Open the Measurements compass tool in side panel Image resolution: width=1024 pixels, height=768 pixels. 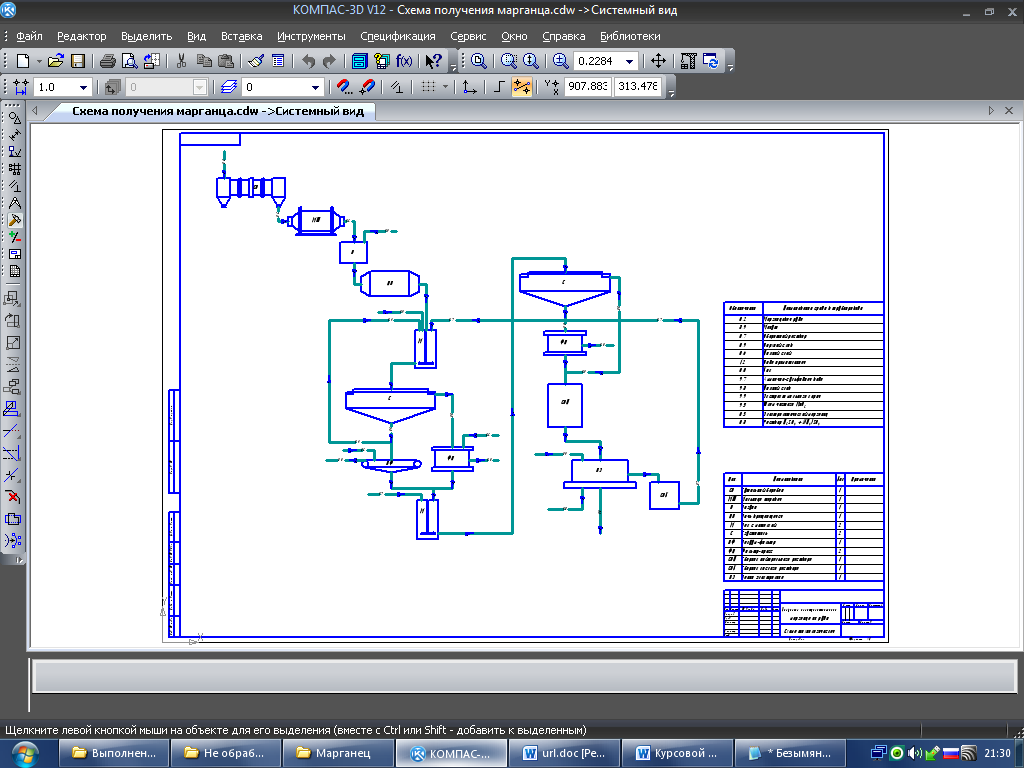pyautogui.click(x=14, y=203)
